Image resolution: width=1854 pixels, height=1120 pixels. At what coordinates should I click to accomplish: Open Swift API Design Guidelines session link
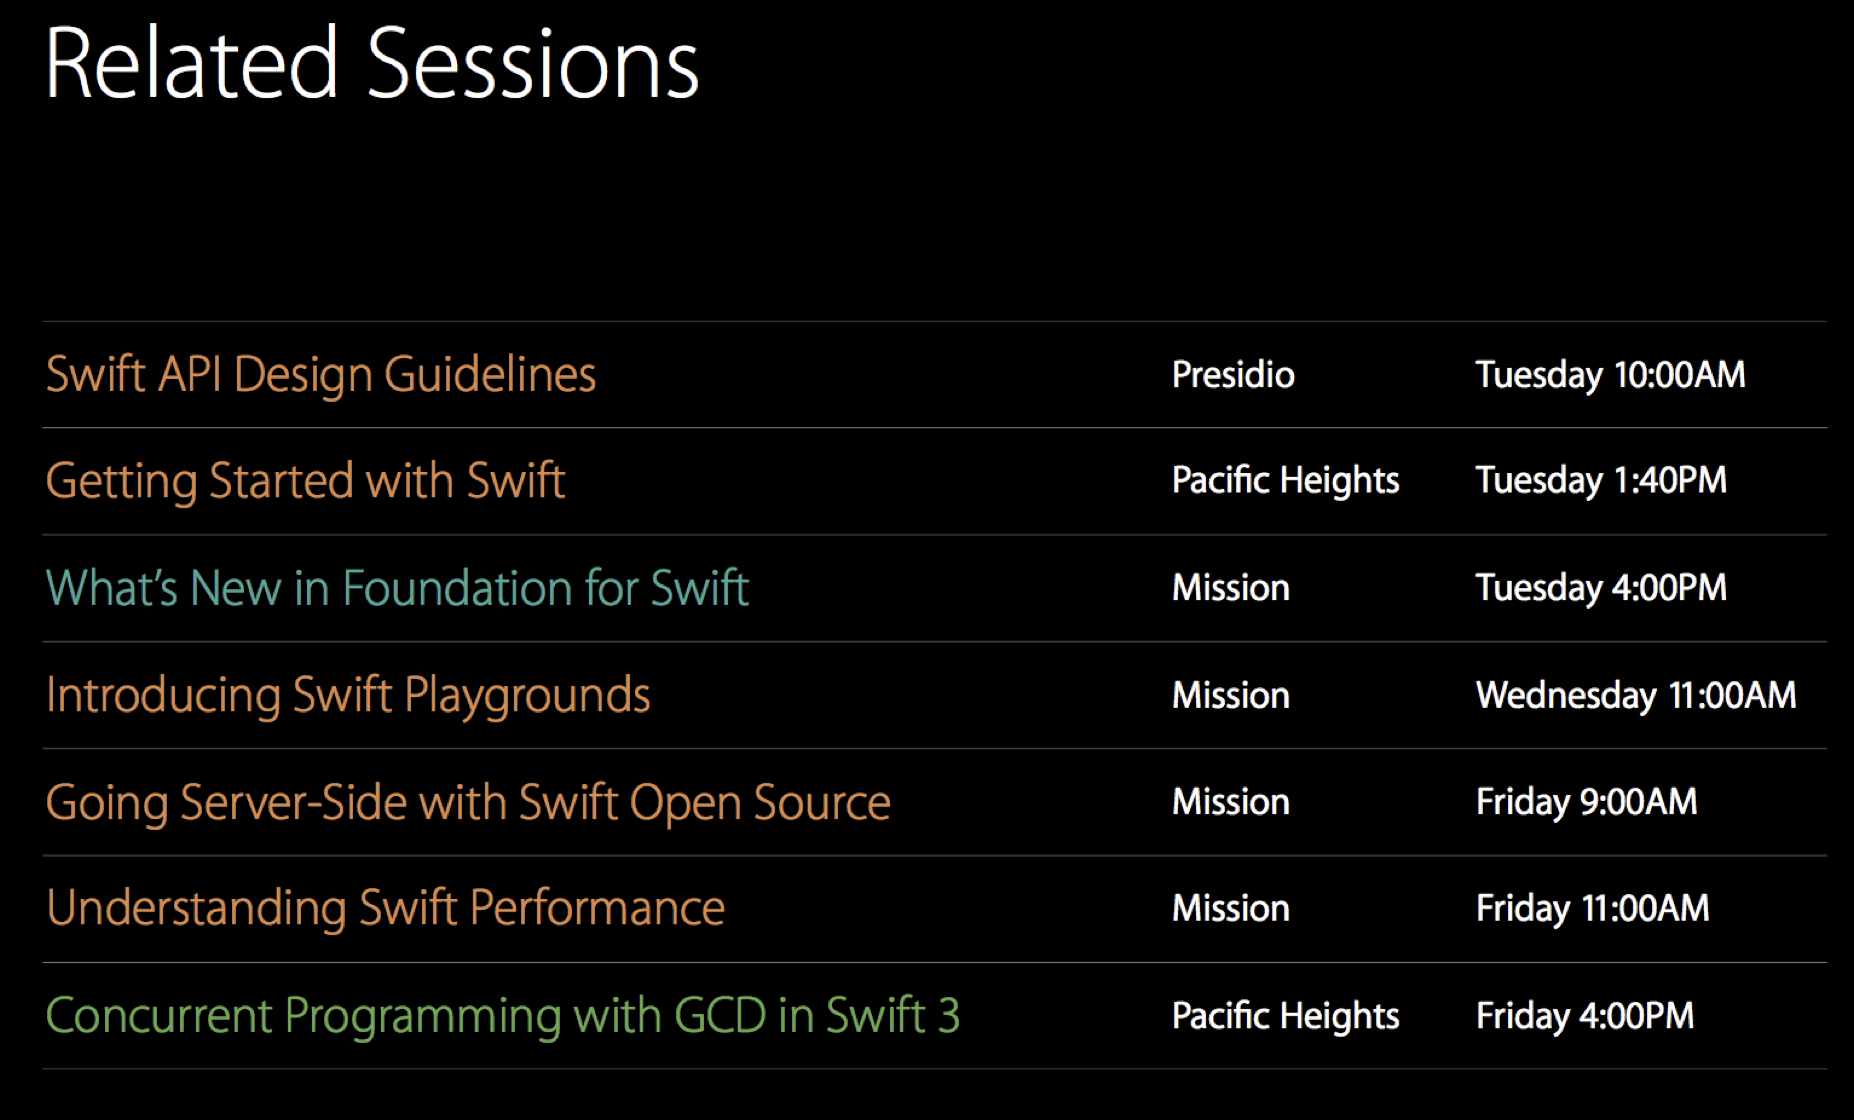pos(321,375)
